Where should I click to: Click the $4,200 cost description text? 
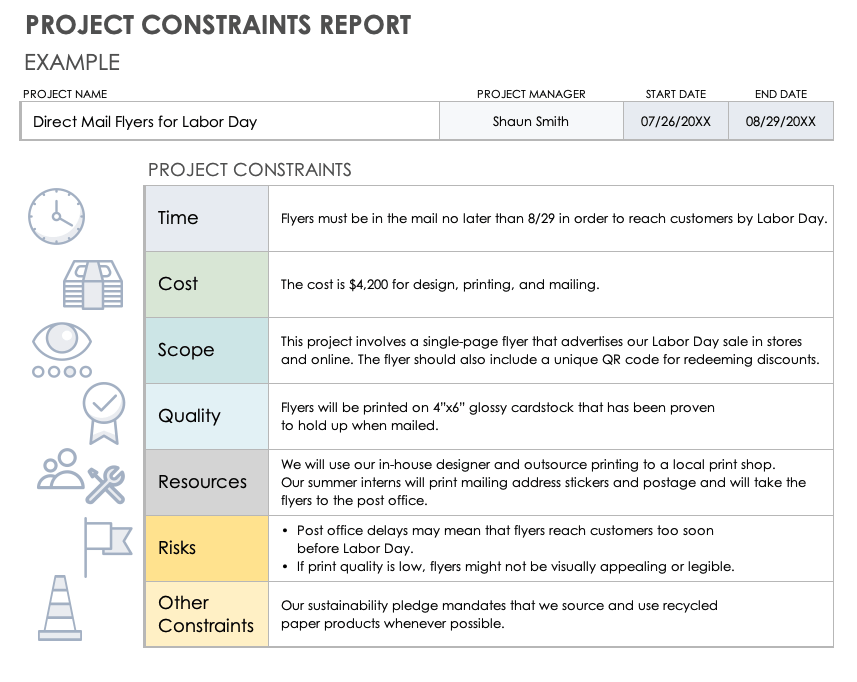click(440, 284)
